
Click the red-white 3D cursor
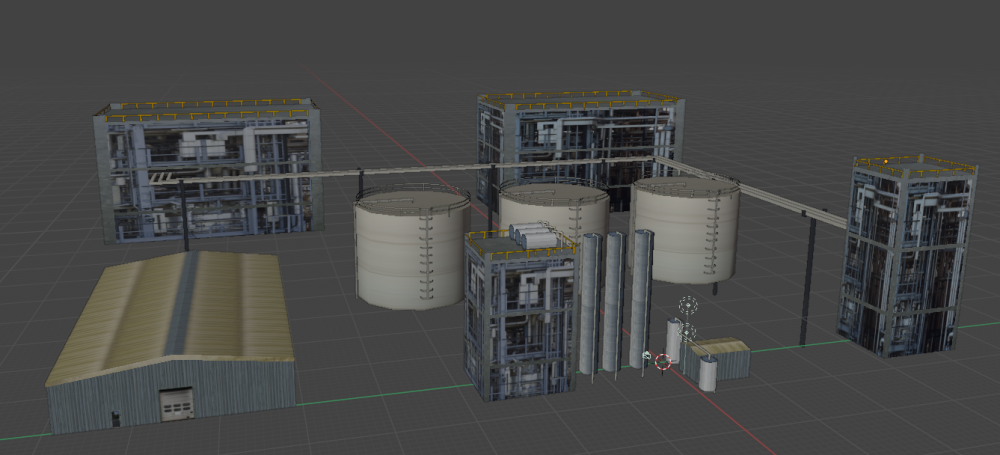(x=662, y=362)
